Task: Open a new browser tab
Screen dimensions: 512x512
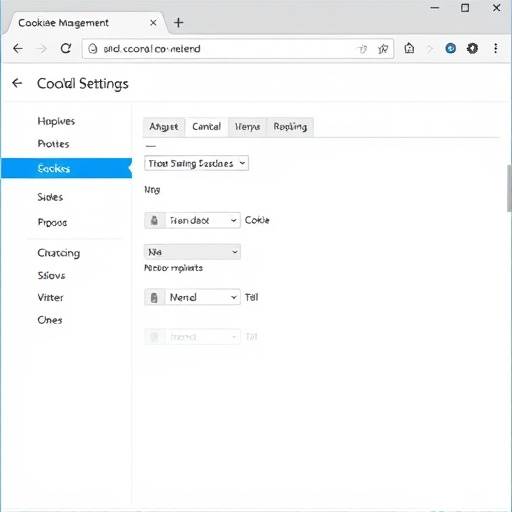Action: (x=179, y=23)
